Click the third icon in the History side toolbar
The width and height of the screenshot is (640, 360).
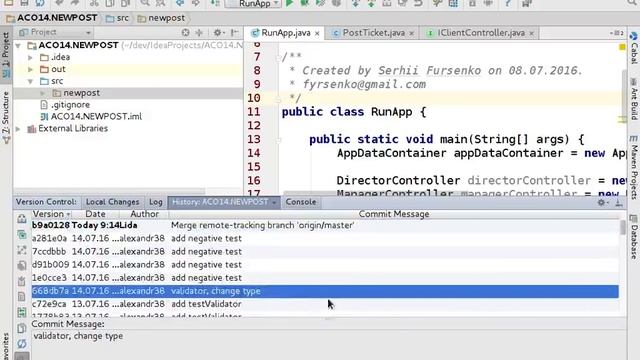pyautogui.click(x=22, y=250)
